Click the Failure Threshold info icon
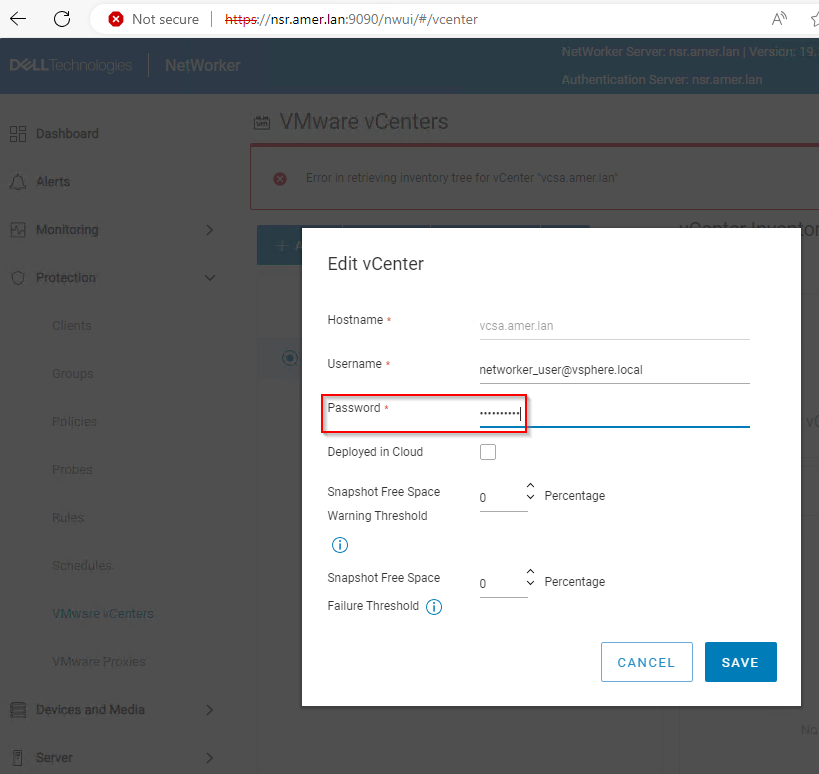Viewport: 819px width, 774px height. coord(434,607)
